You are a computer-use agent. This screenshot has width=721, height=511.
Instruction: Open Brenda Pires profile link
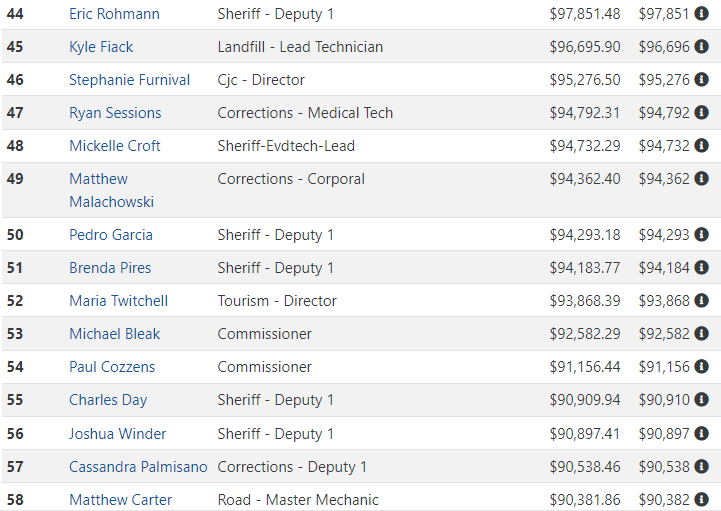pos(110,268)
